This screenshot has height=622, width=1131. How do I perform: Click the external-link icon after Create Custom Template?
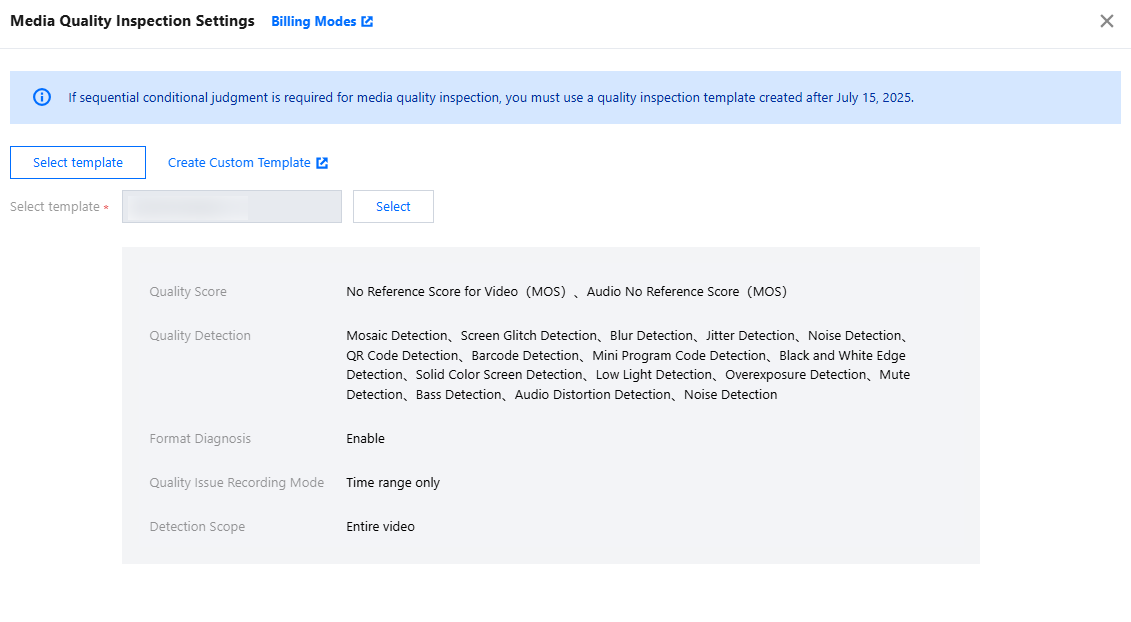pyautogui.click(x=322, y=163)
